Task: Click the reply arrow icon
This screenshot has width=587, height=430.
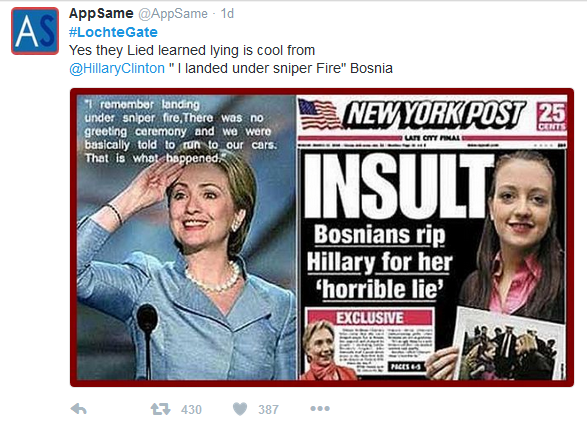Action: tap(79, 409)
